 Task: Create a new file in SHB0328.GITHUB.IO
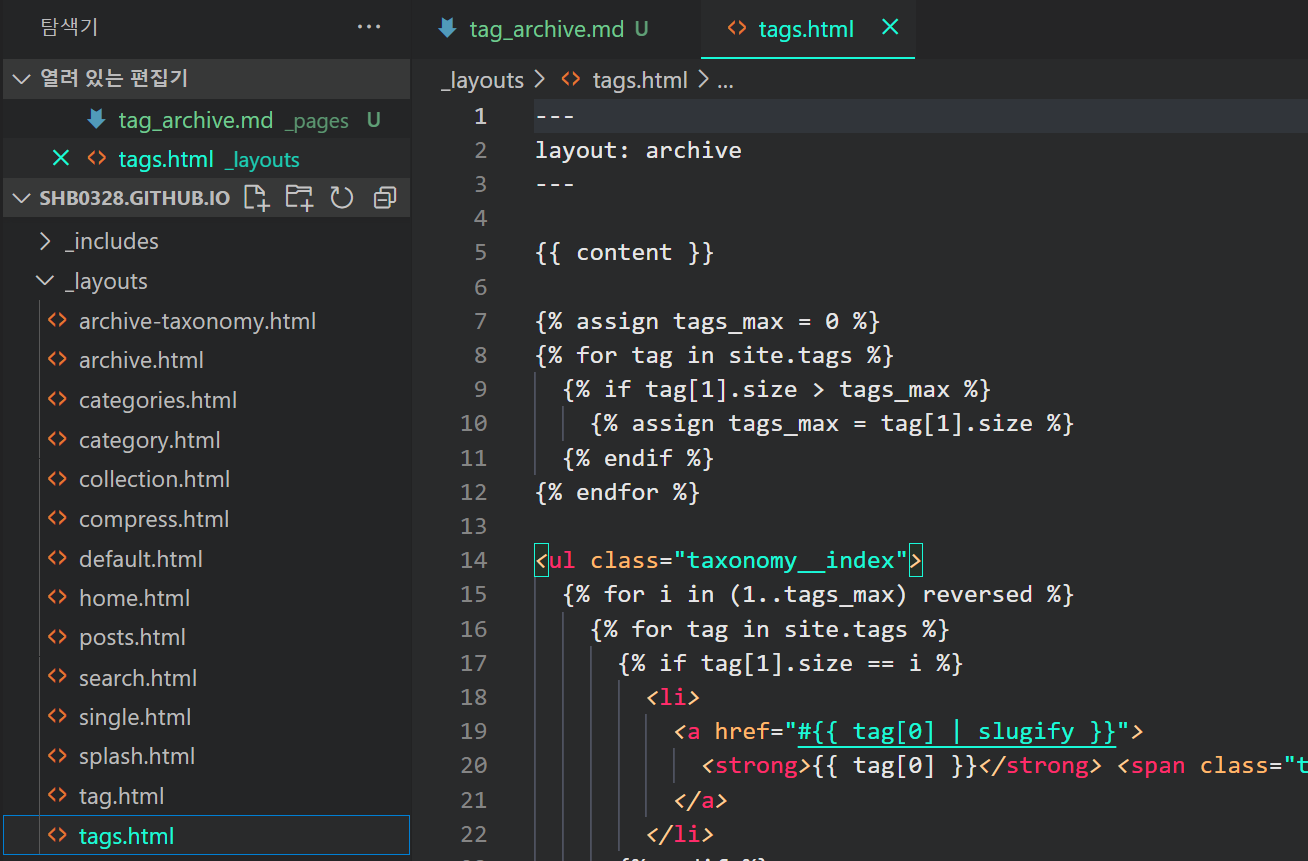tap(257, 198)
